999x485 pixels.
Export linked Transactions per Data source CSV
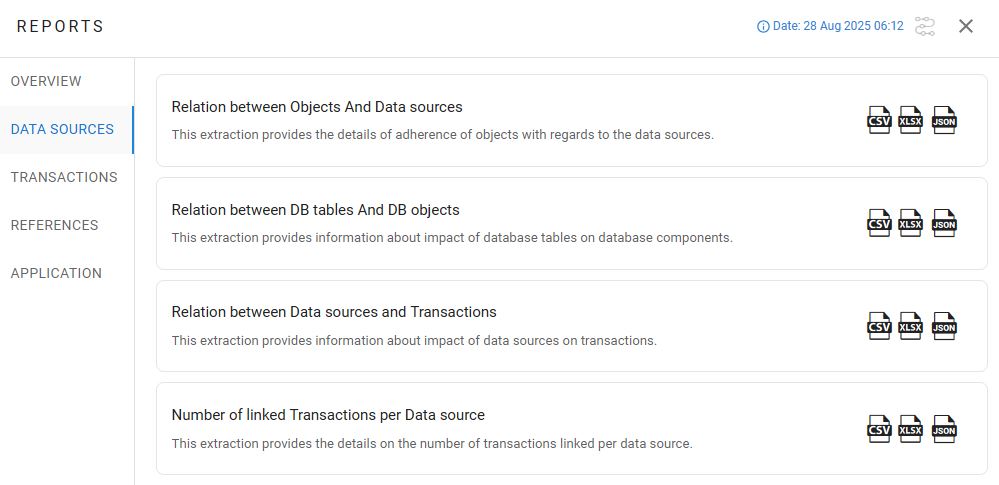[x=879, y=429]
